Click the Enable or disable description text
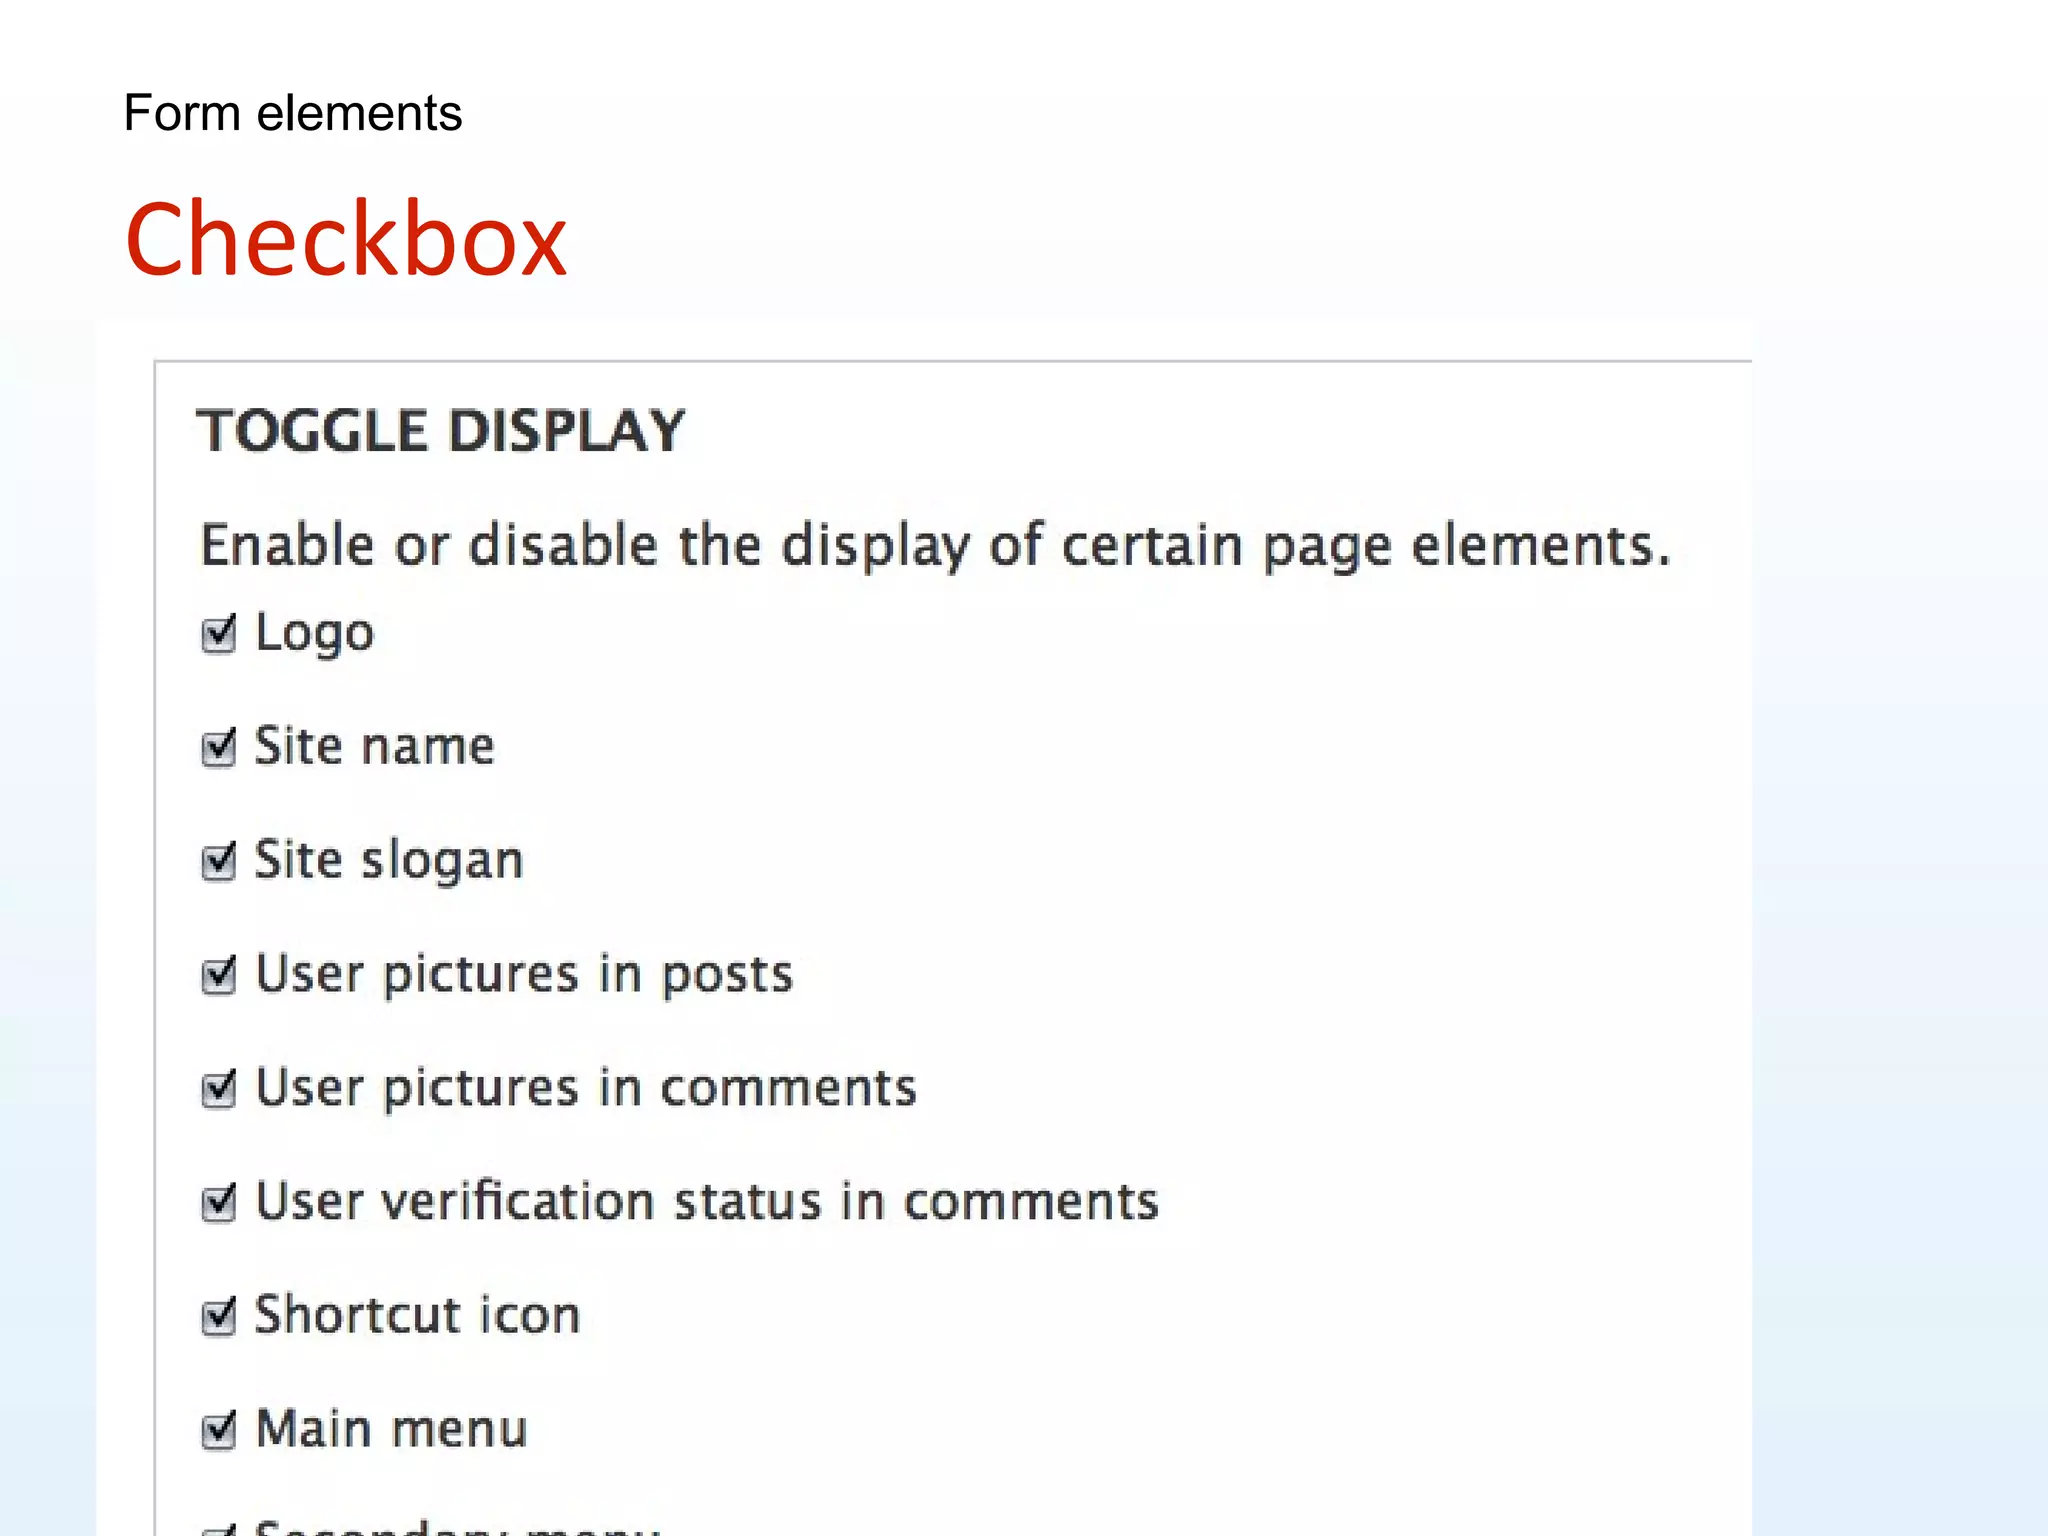 tap(936, 547)
